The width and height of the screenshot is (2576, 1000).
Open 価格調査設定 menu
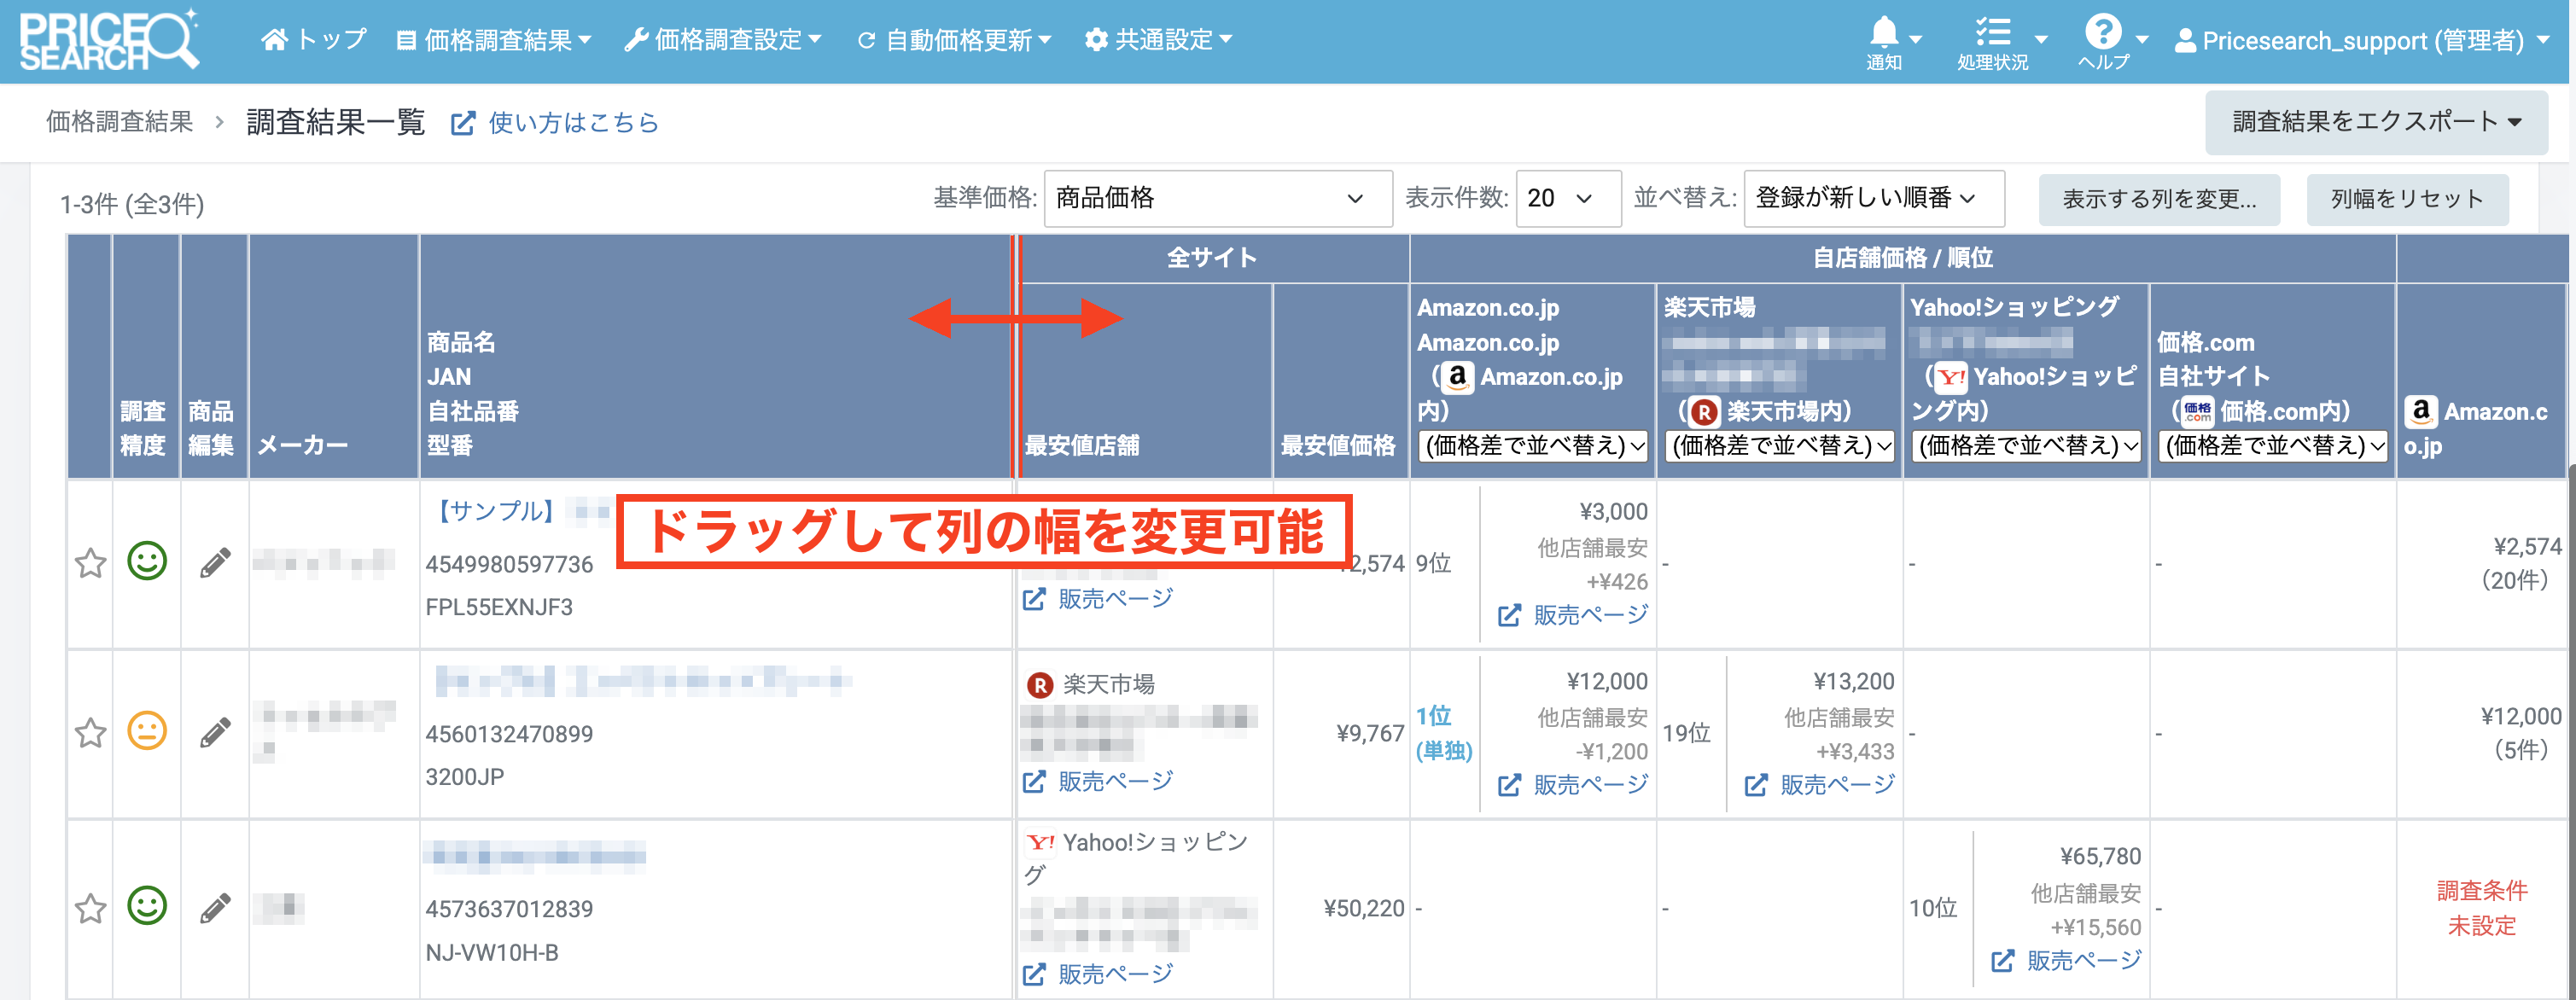pyautogui.click(x=722, y=40)
